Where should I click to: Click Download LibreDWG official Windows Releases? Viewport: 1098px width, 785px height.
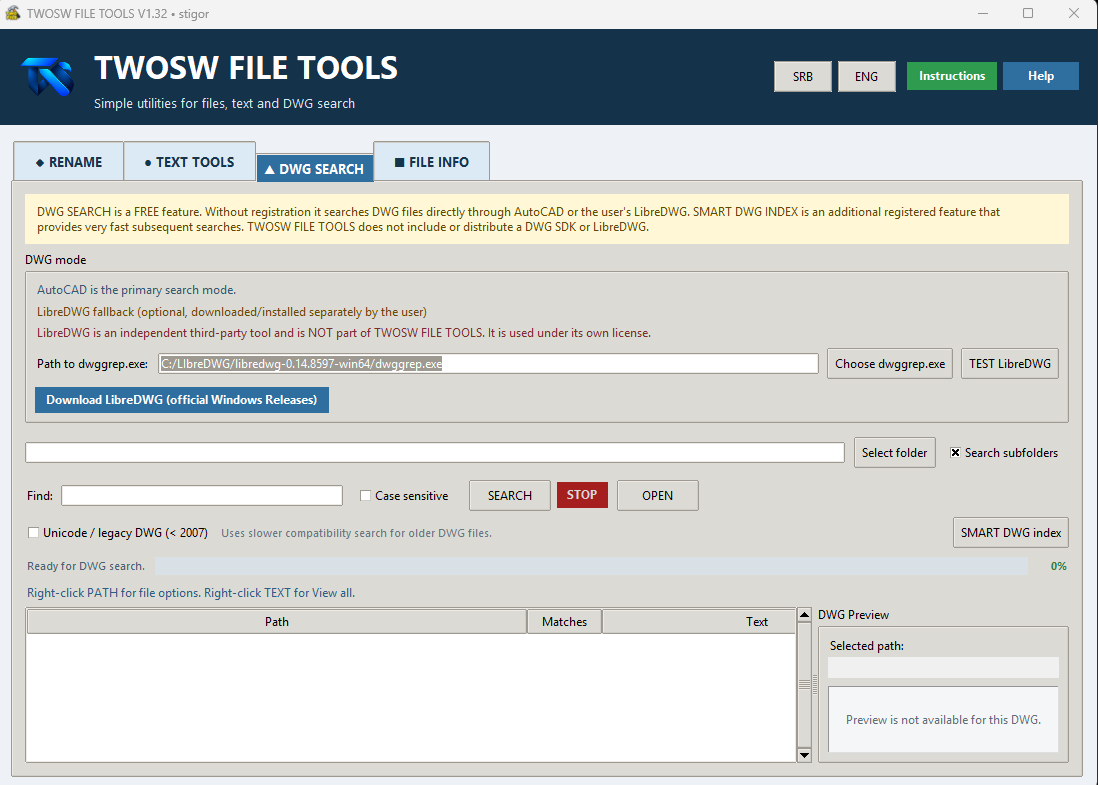click(182, 400)
